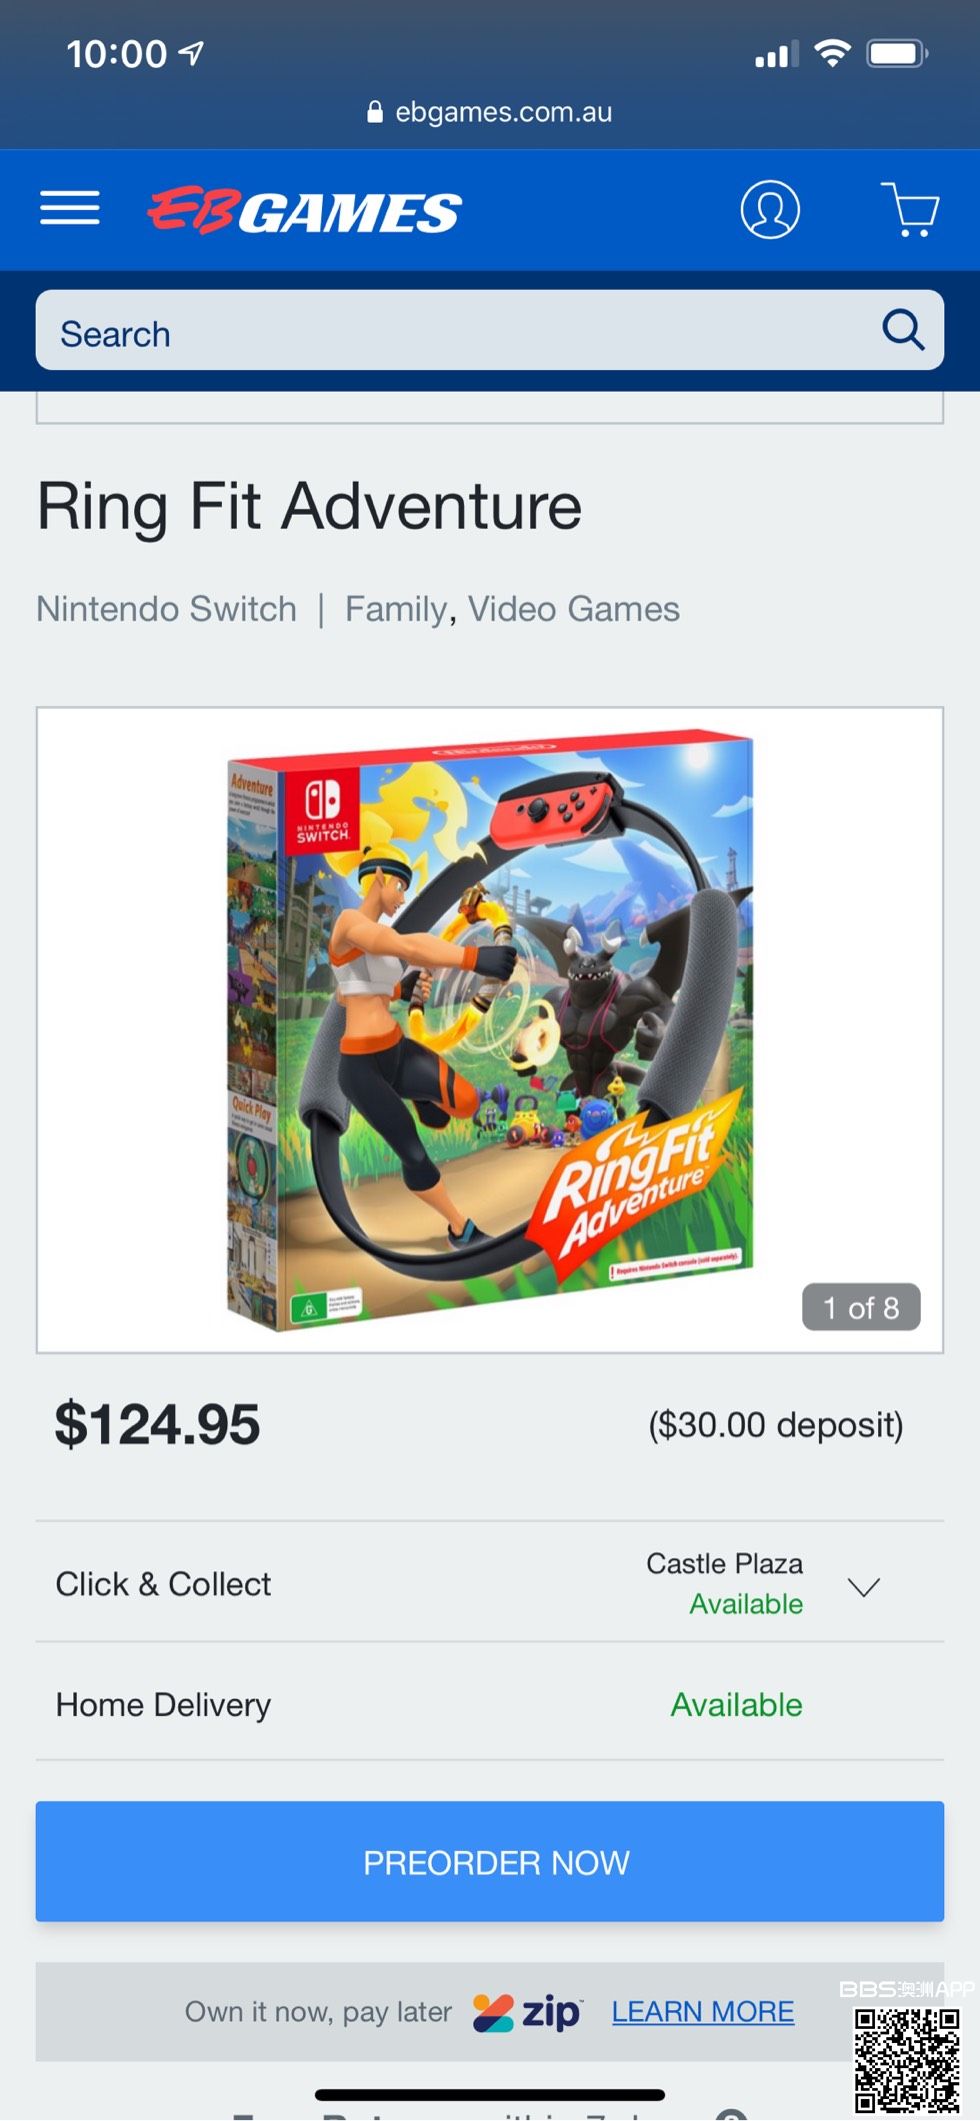Tap the QR code image

pos(906,2060)
